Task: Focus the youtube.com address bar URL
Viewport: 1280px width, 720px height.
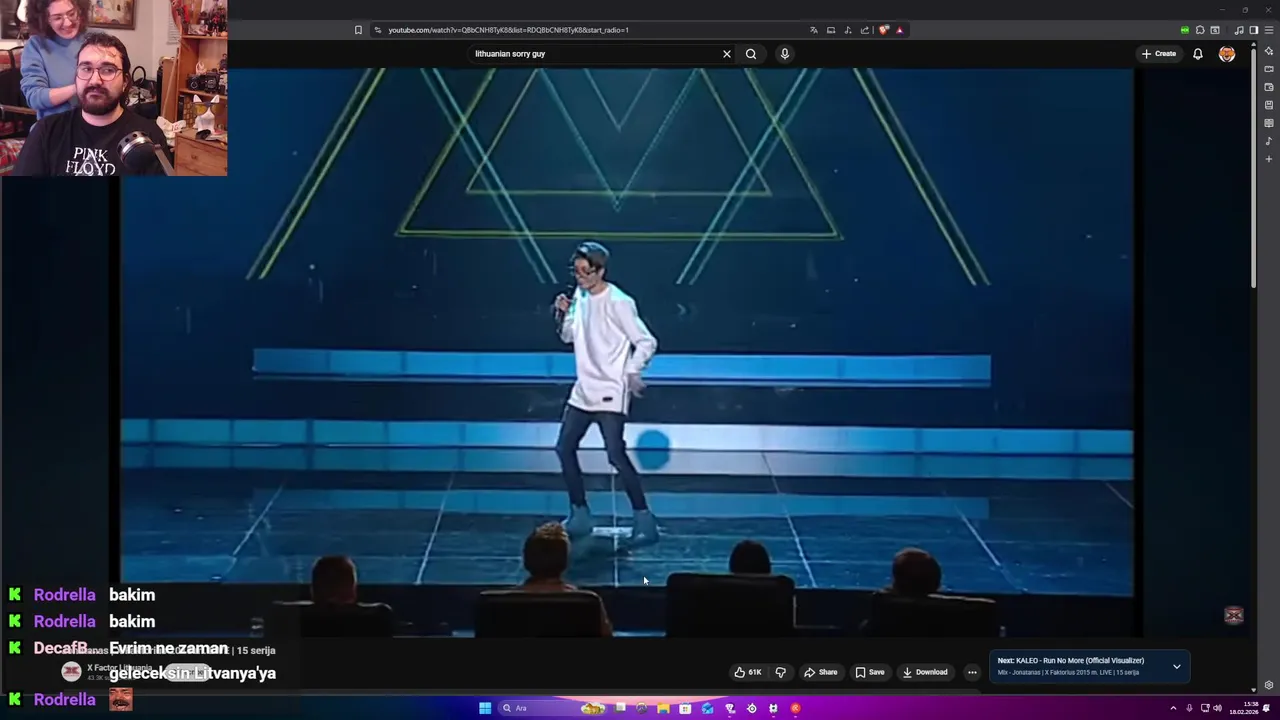Action: (508, 30)
